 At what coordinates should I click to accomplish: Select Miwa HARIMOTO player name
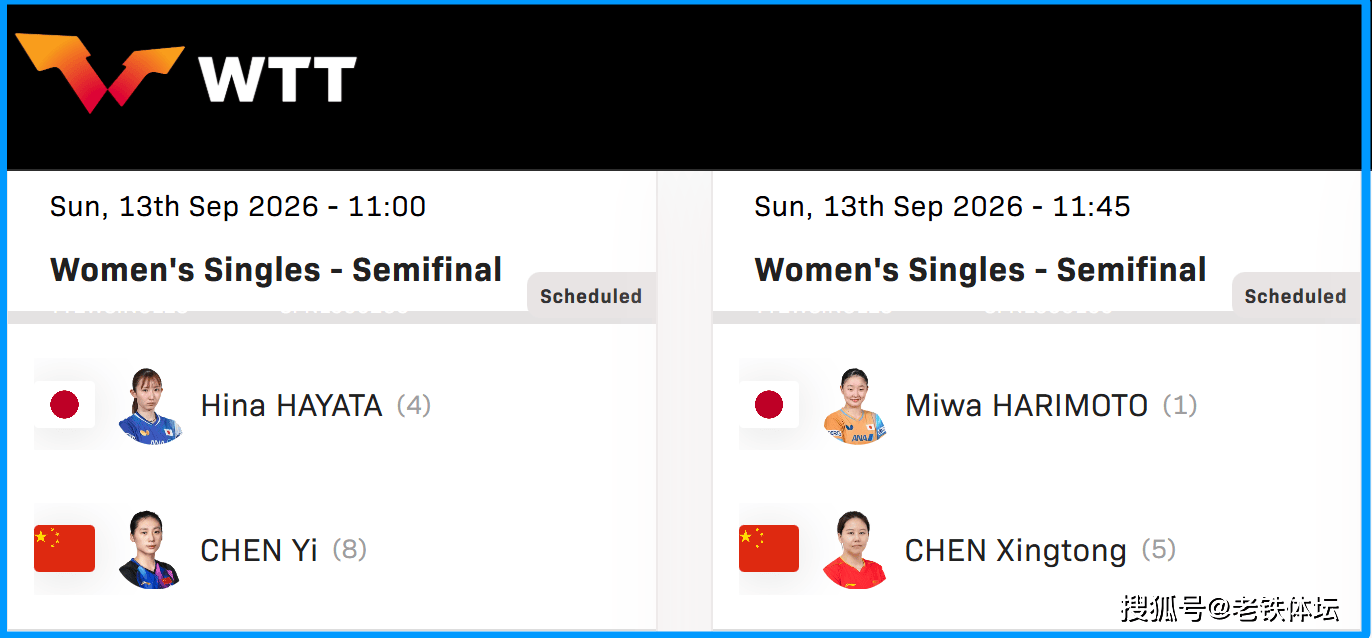pos(1026,405)
